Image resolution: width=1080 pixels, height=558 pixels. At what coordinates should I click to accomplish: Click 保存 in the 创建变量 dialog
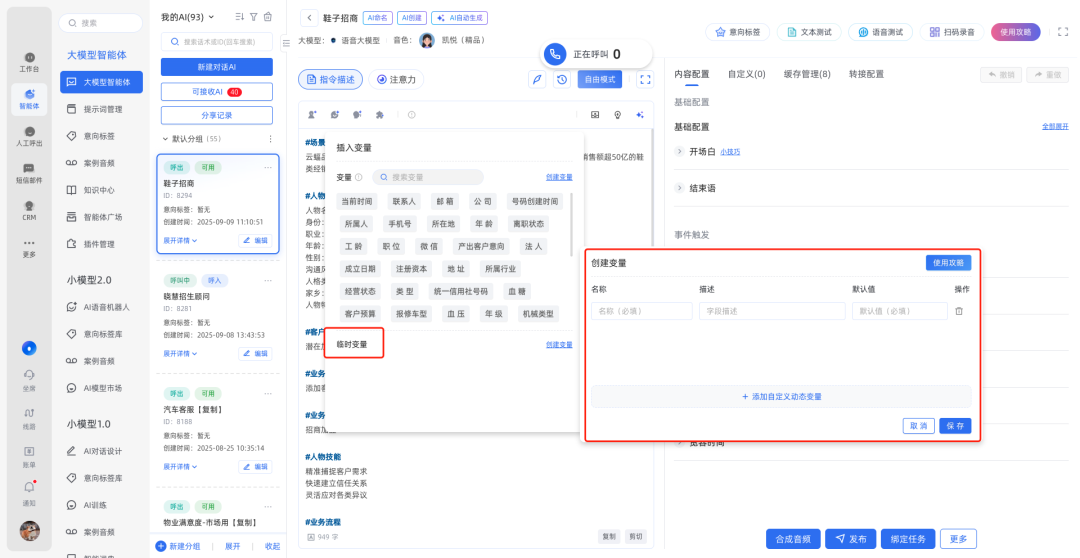(955, 426)
